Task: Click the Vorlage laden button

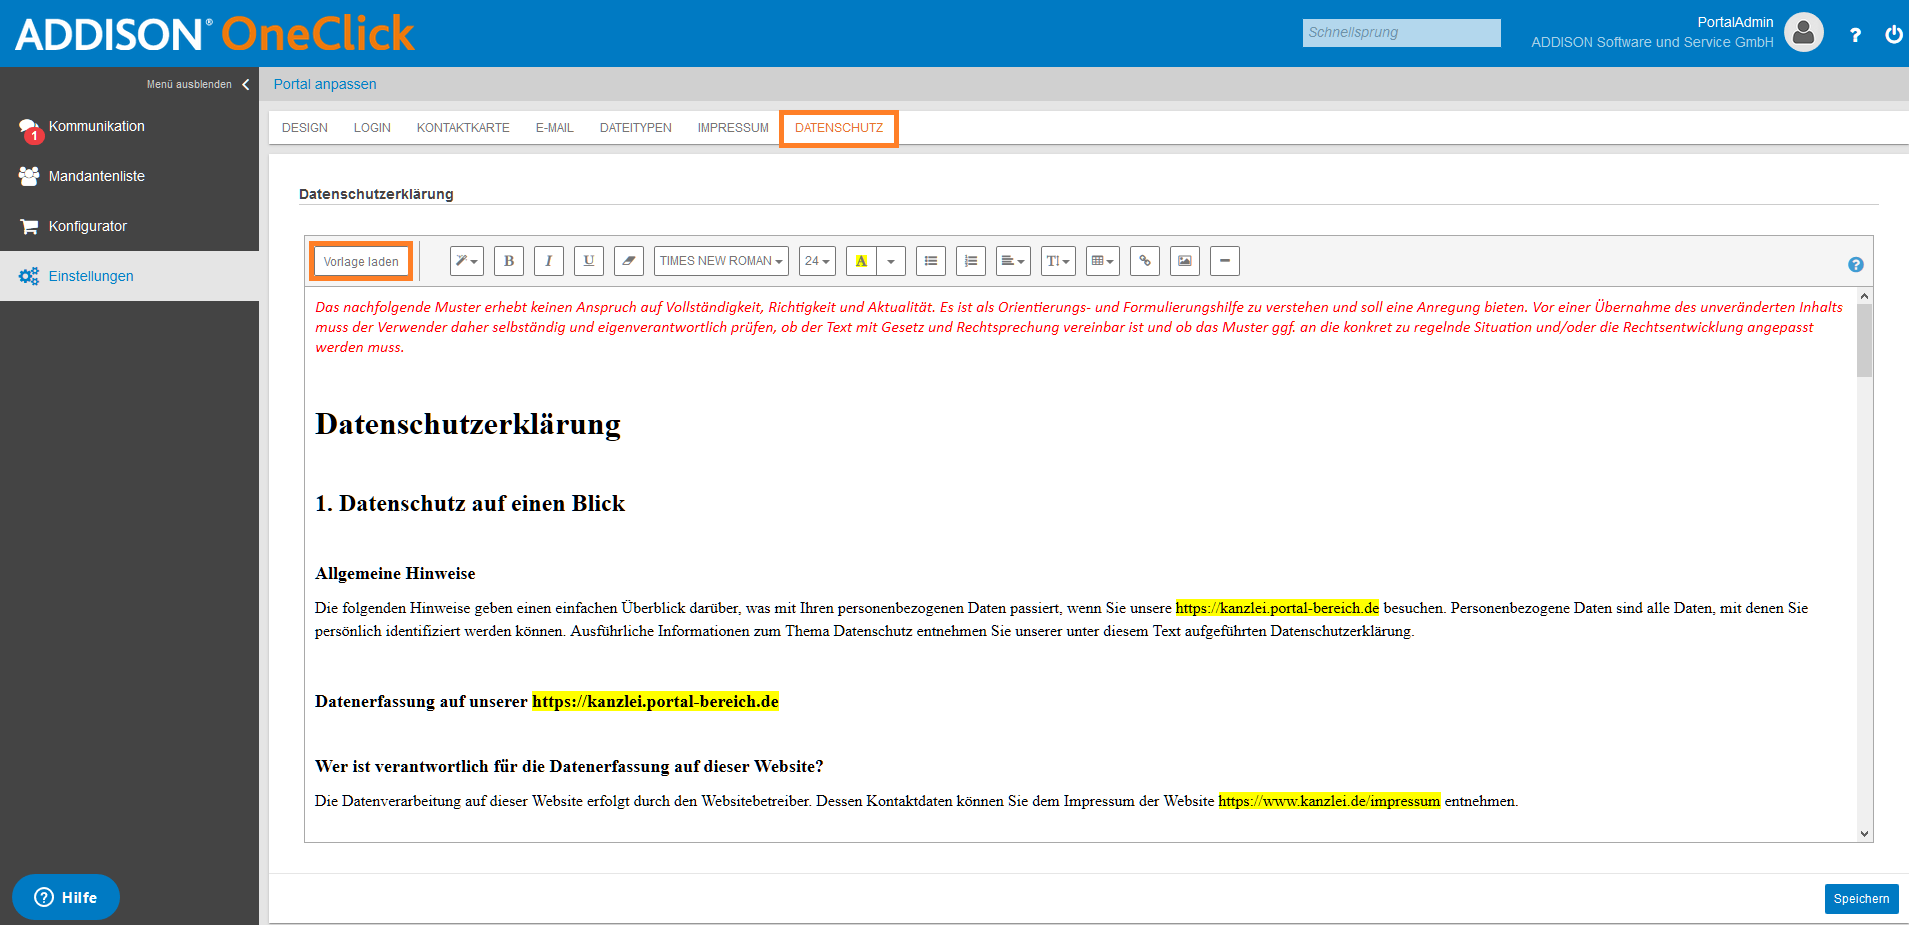Action: pos(361,262)
